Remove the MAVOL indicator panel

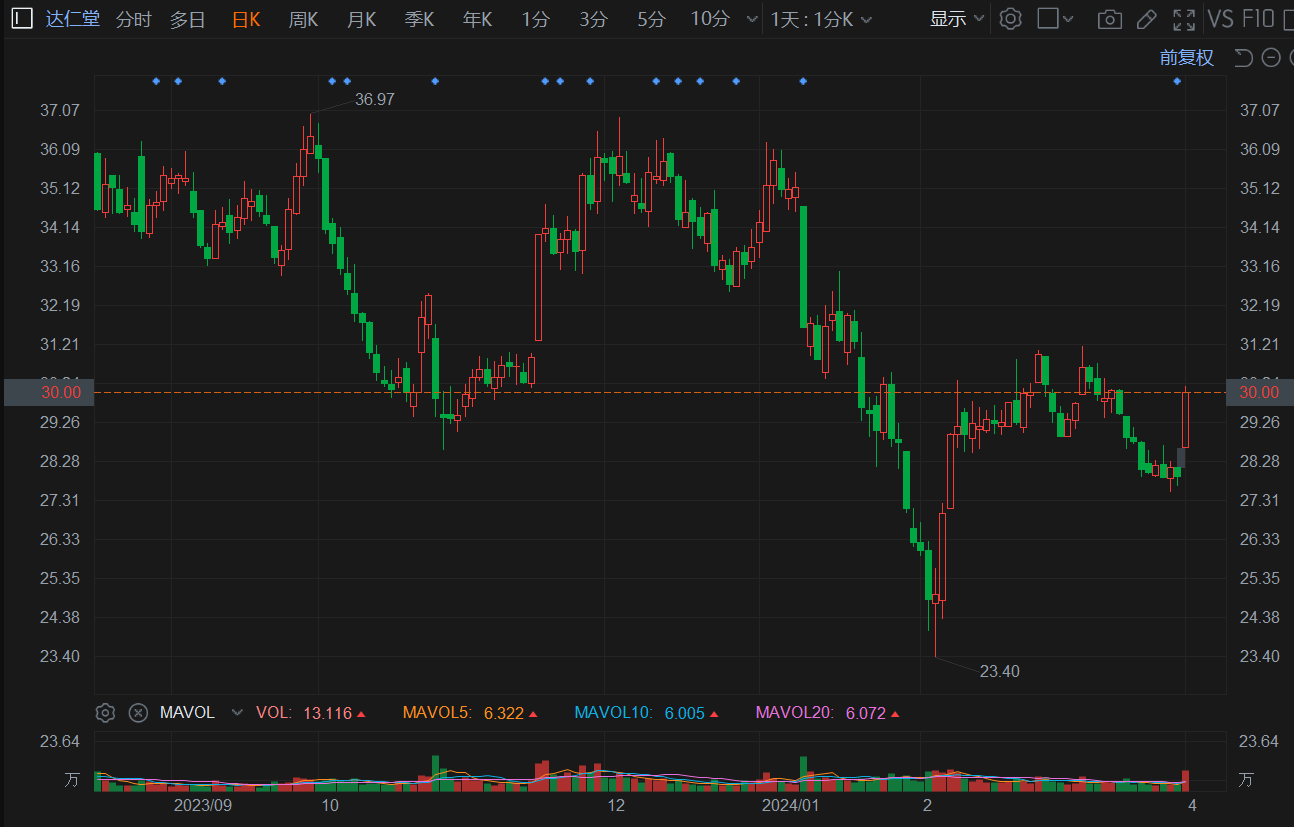point(139,713)
